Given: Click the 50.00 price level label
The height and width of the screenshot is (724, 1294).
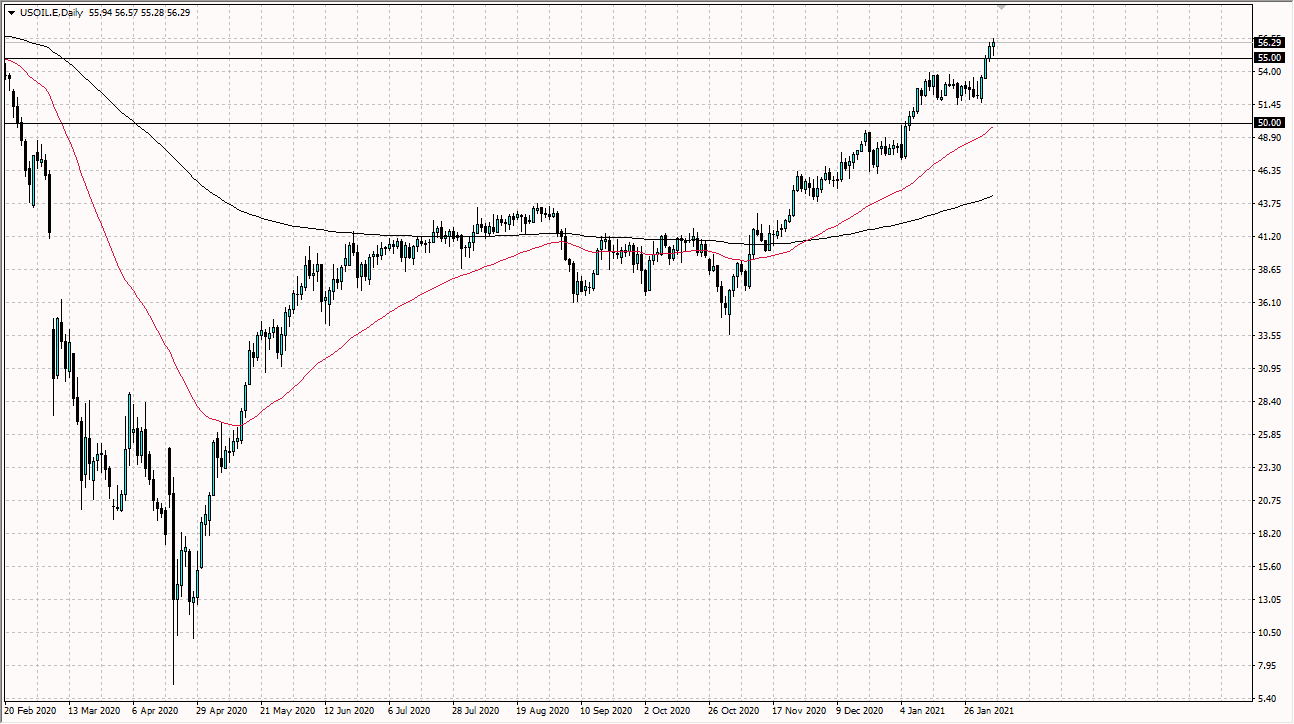Looking at the screenshot, I should (1268, 122).
